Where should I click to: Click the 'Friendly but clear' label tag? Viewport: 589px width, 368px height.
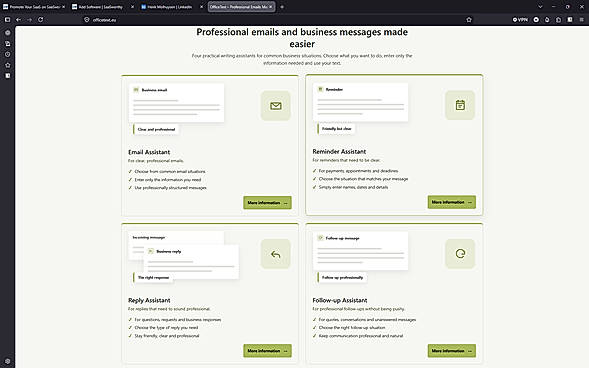(x=337, y=129)
